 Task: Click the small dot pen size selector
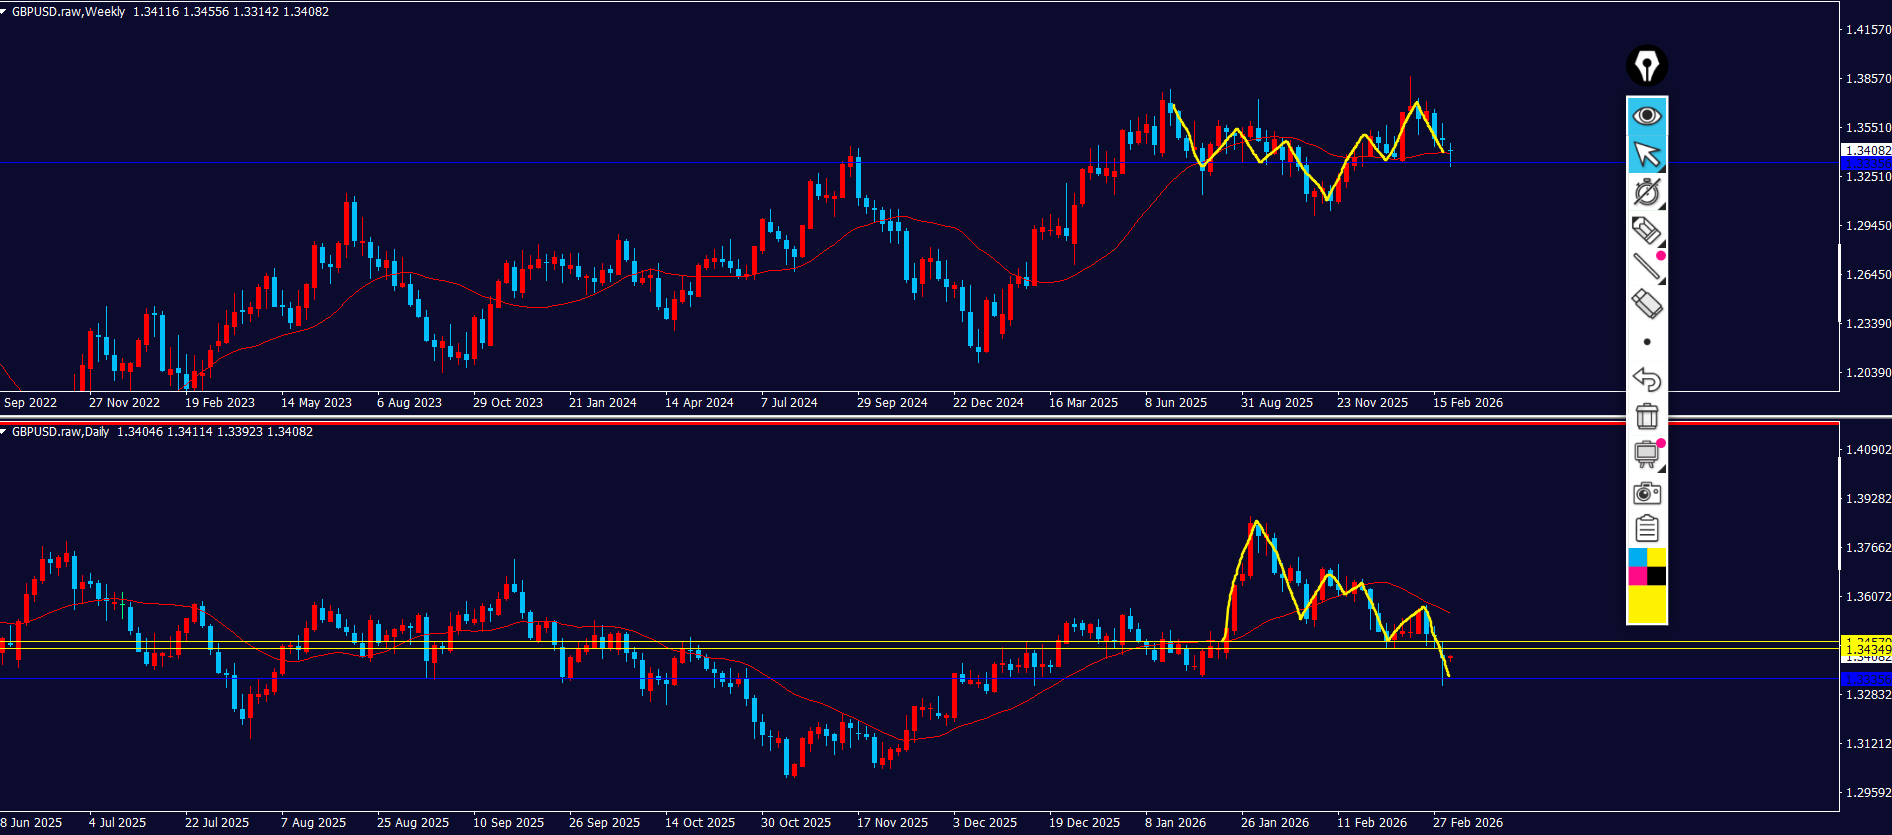point(1646,342)
